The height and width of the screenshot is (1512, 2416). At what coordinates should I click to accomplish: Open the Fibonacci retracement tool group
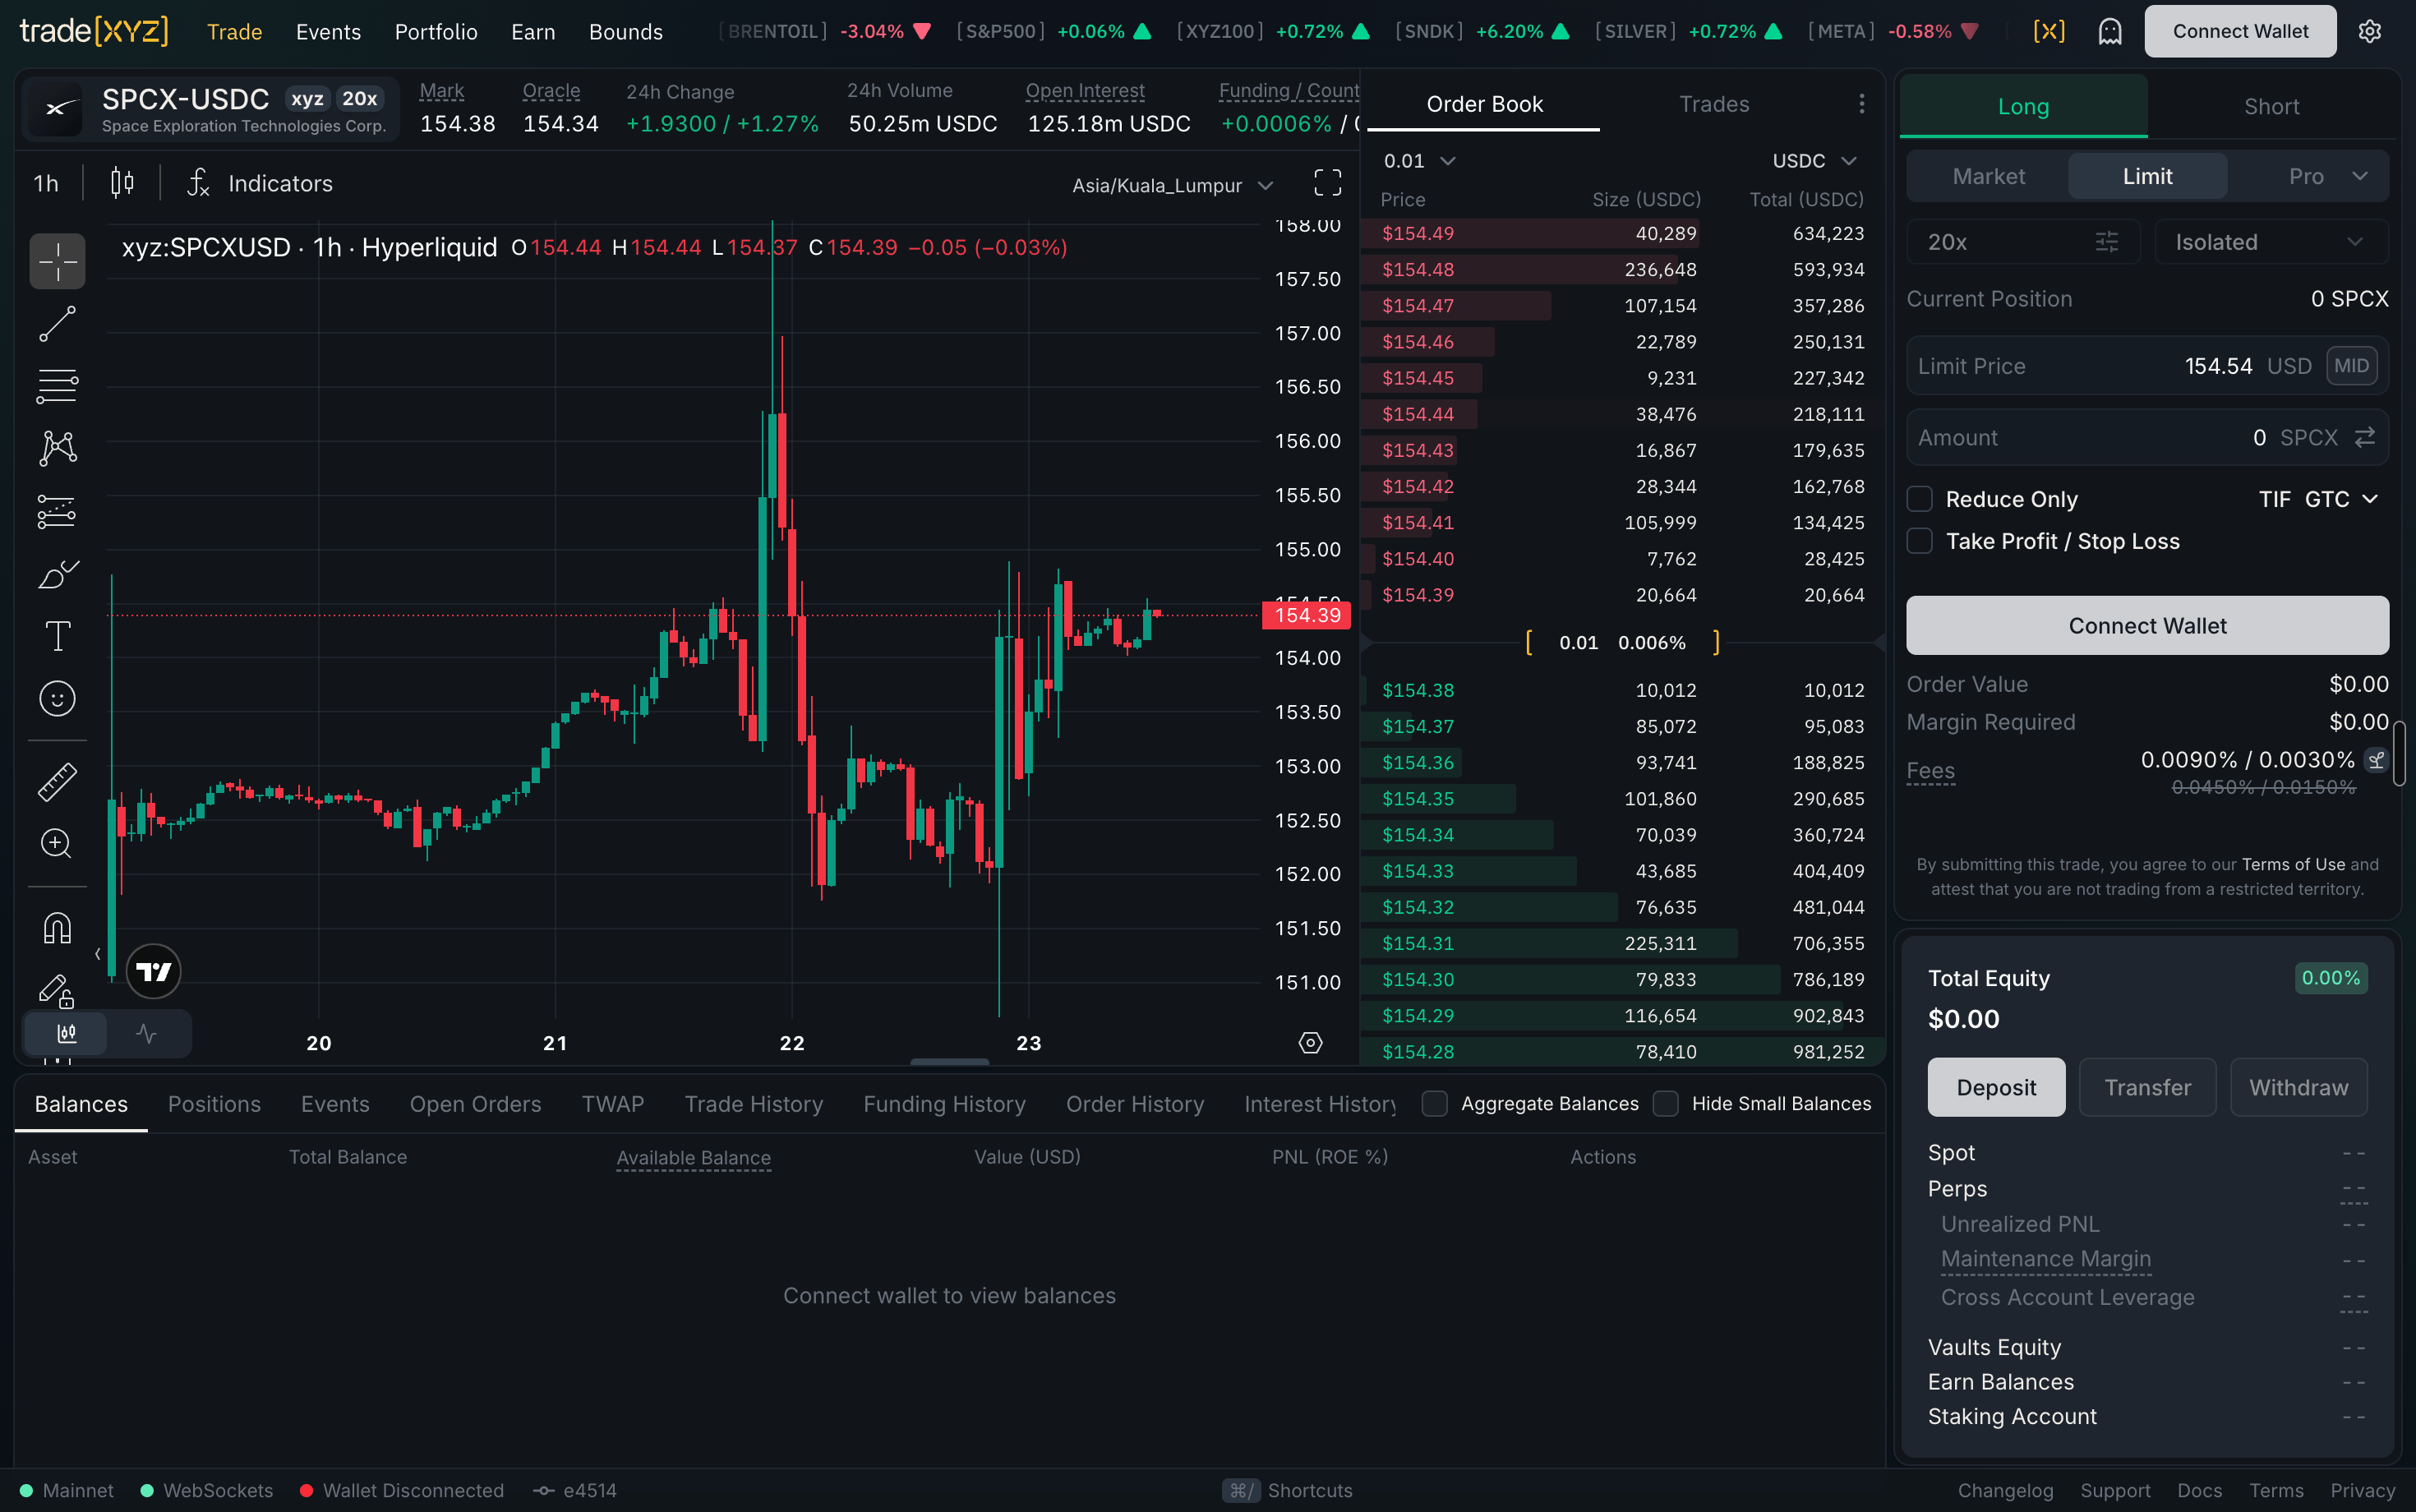(57, 386)
